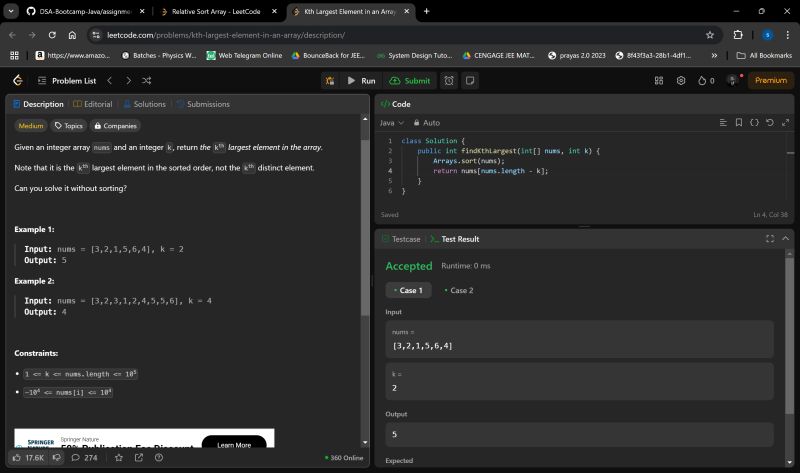Screen dimensions: 800x473
Task: Click the nums input field
Action: point(579,346)
